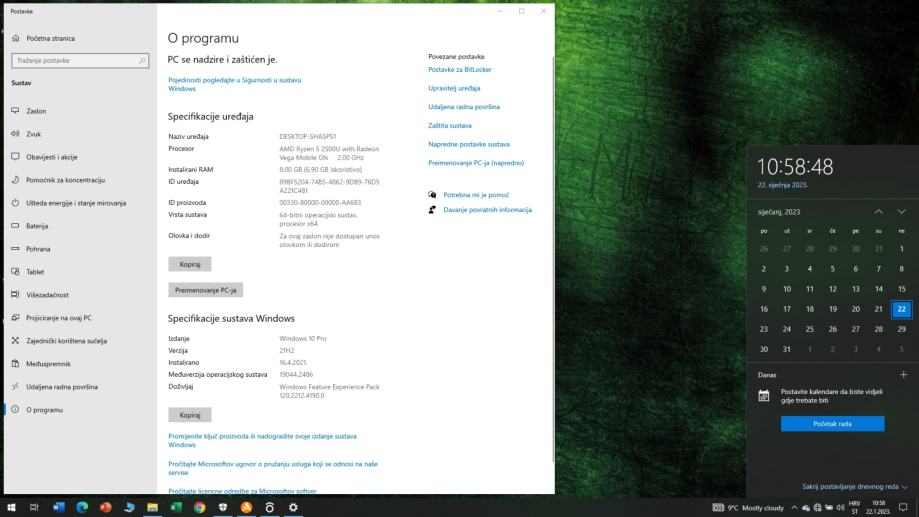This screenshot has height=517, width=919.
Task: Open the notification center icon
Action: pos(903,508)
